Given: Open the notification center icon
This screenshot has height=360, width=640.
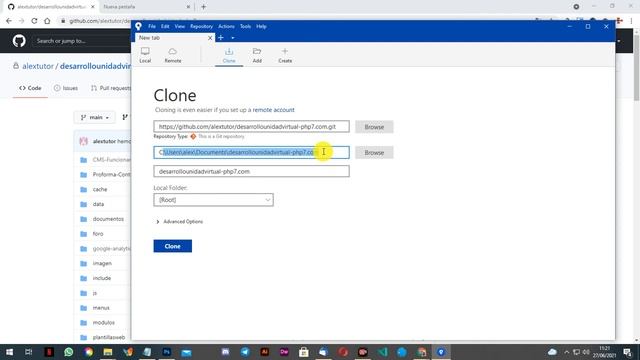Looking at the screenshot, I should coord(627,352).
